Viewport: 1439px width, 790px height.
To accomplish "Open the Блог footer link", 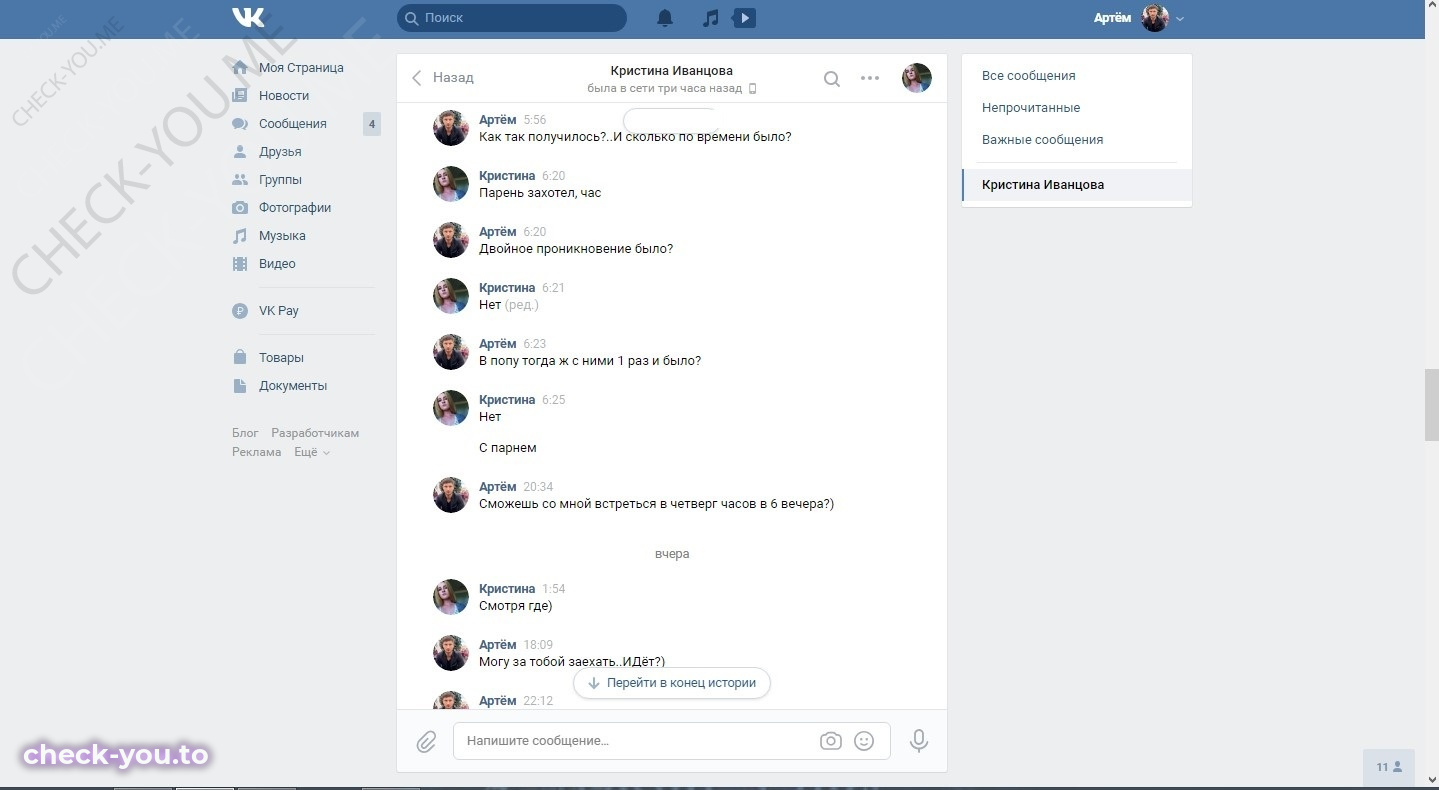I will pos(245,433).
